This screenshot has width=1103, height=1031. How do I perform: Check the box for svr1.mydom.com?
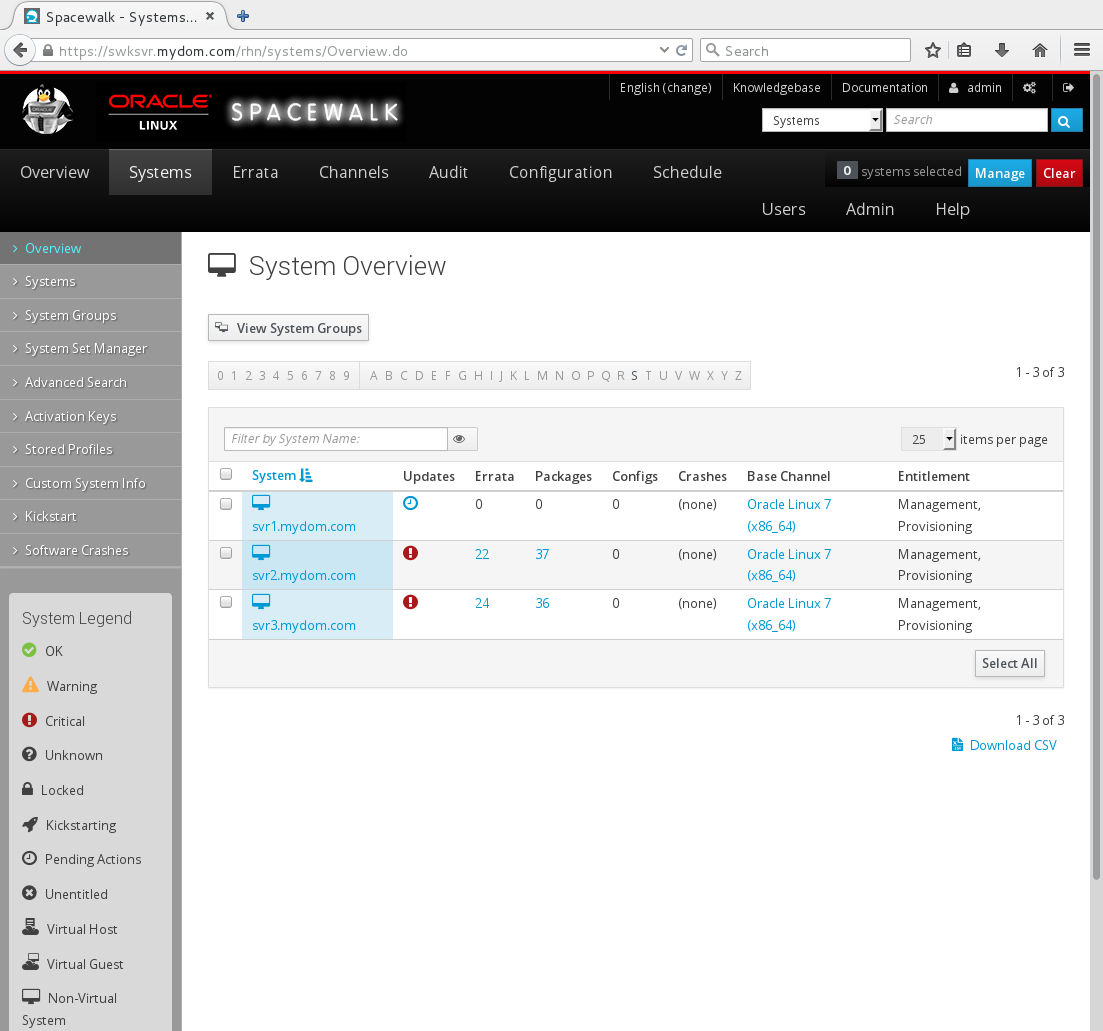[x=226, y=504]
